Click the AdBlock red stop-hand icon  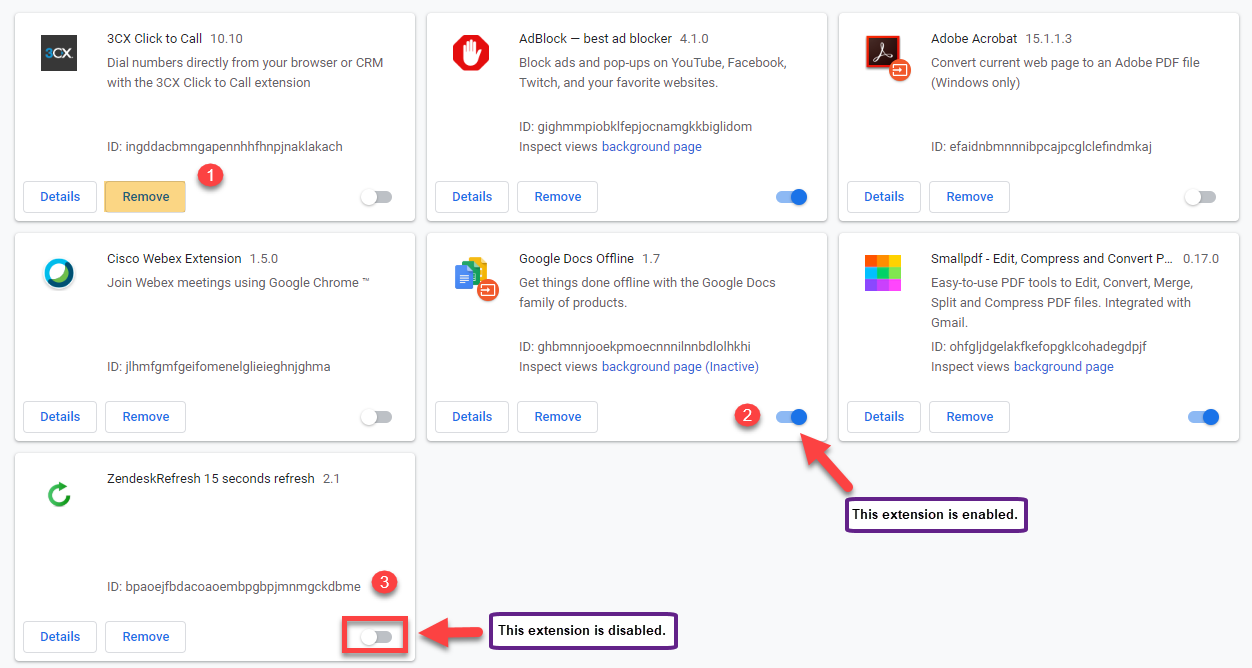point(471,53)
